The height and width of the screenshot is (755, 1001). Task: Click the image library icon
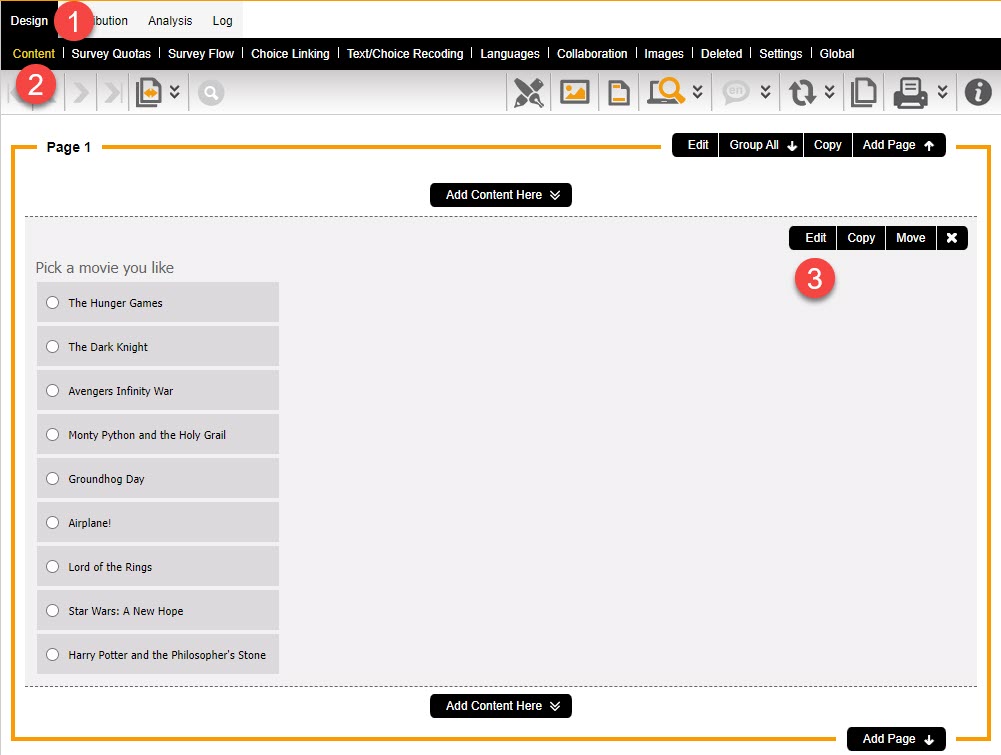(x=574, y=91)
